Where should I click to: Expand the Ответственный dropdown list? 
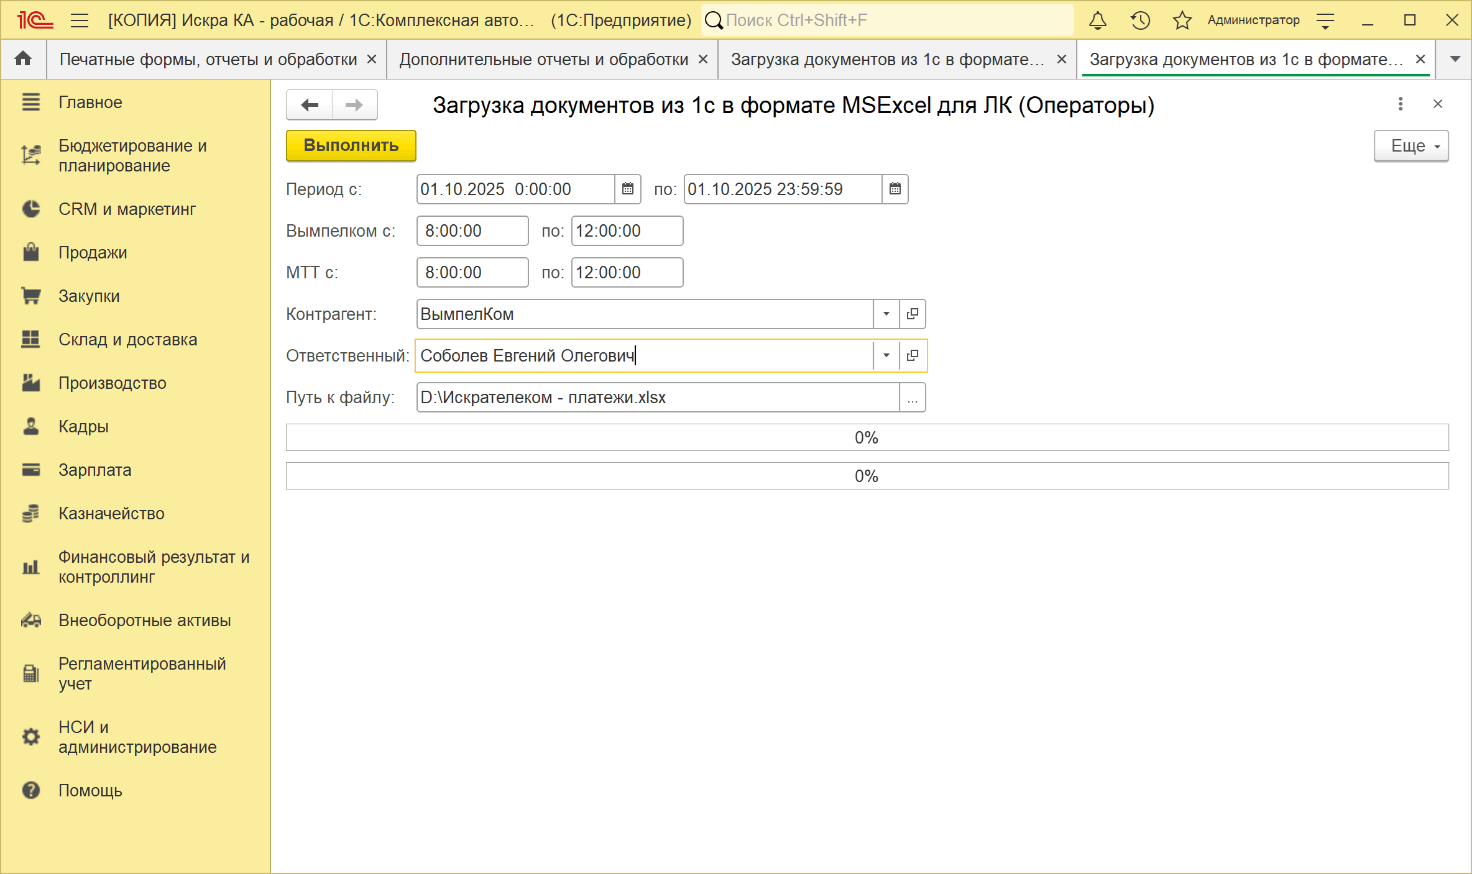coord(886,356)
